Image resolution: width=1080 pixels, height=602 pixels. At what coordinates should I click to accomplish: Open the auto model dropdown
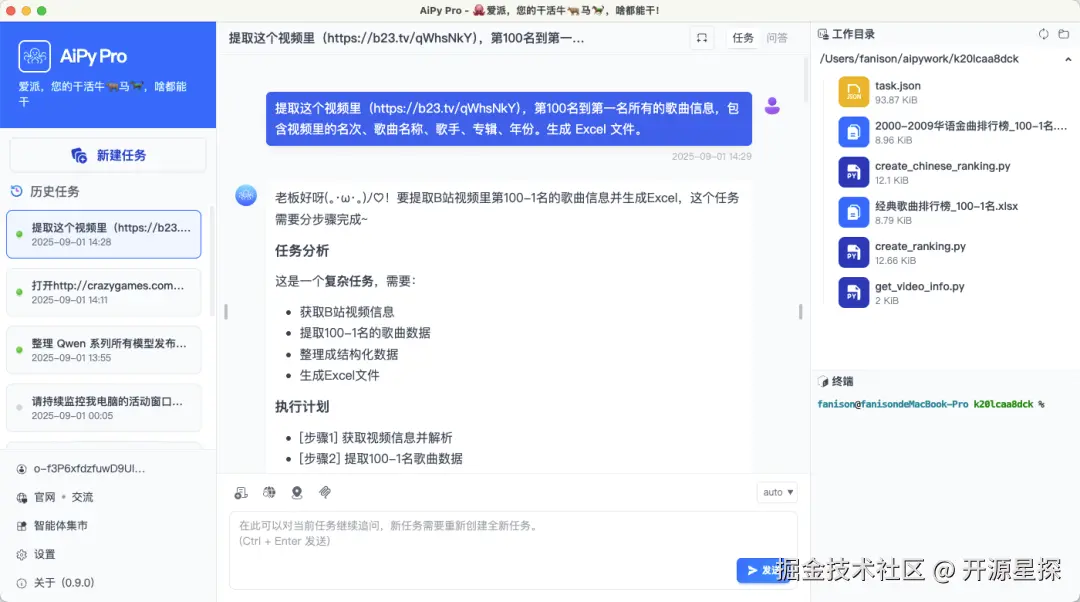tap(777, 491)
